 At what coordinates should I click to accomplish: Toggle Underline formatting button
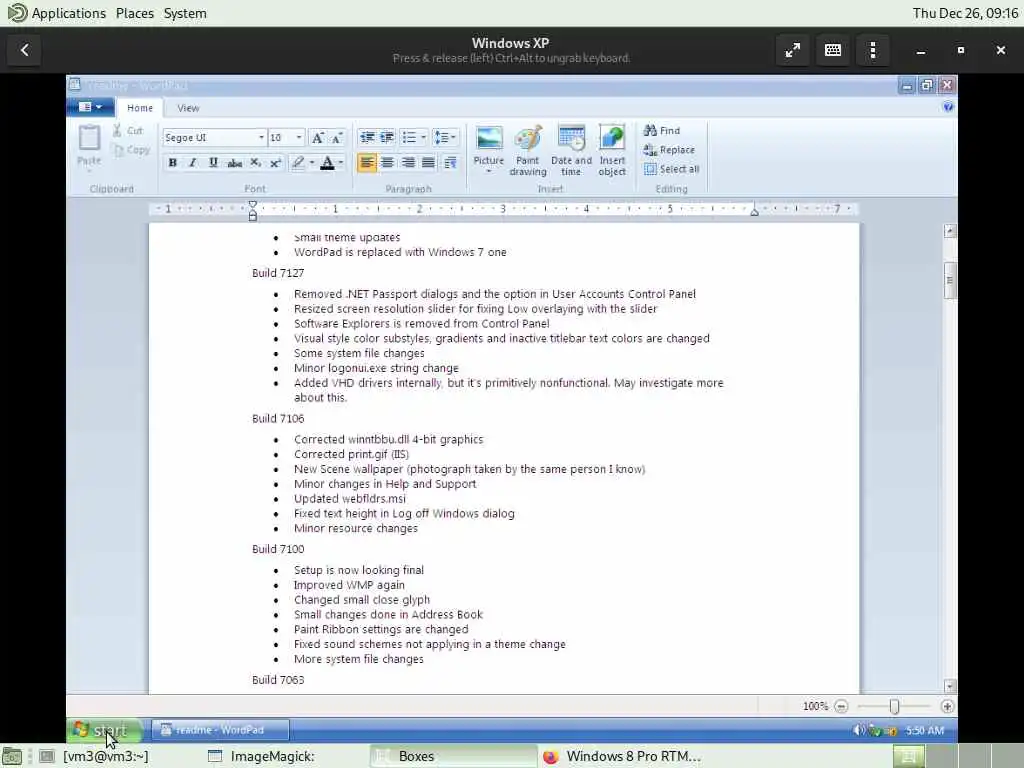pos(213,163)
